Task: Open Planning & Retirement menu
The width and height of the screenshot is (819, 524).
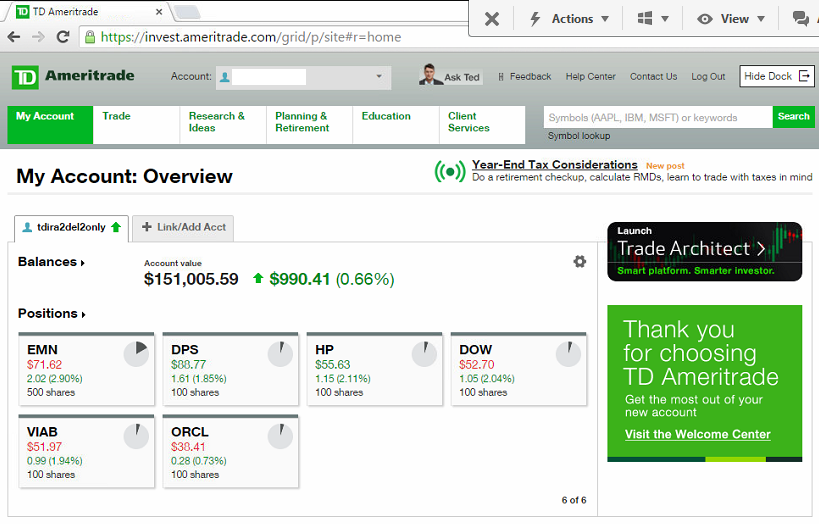Action: (309, 124)
